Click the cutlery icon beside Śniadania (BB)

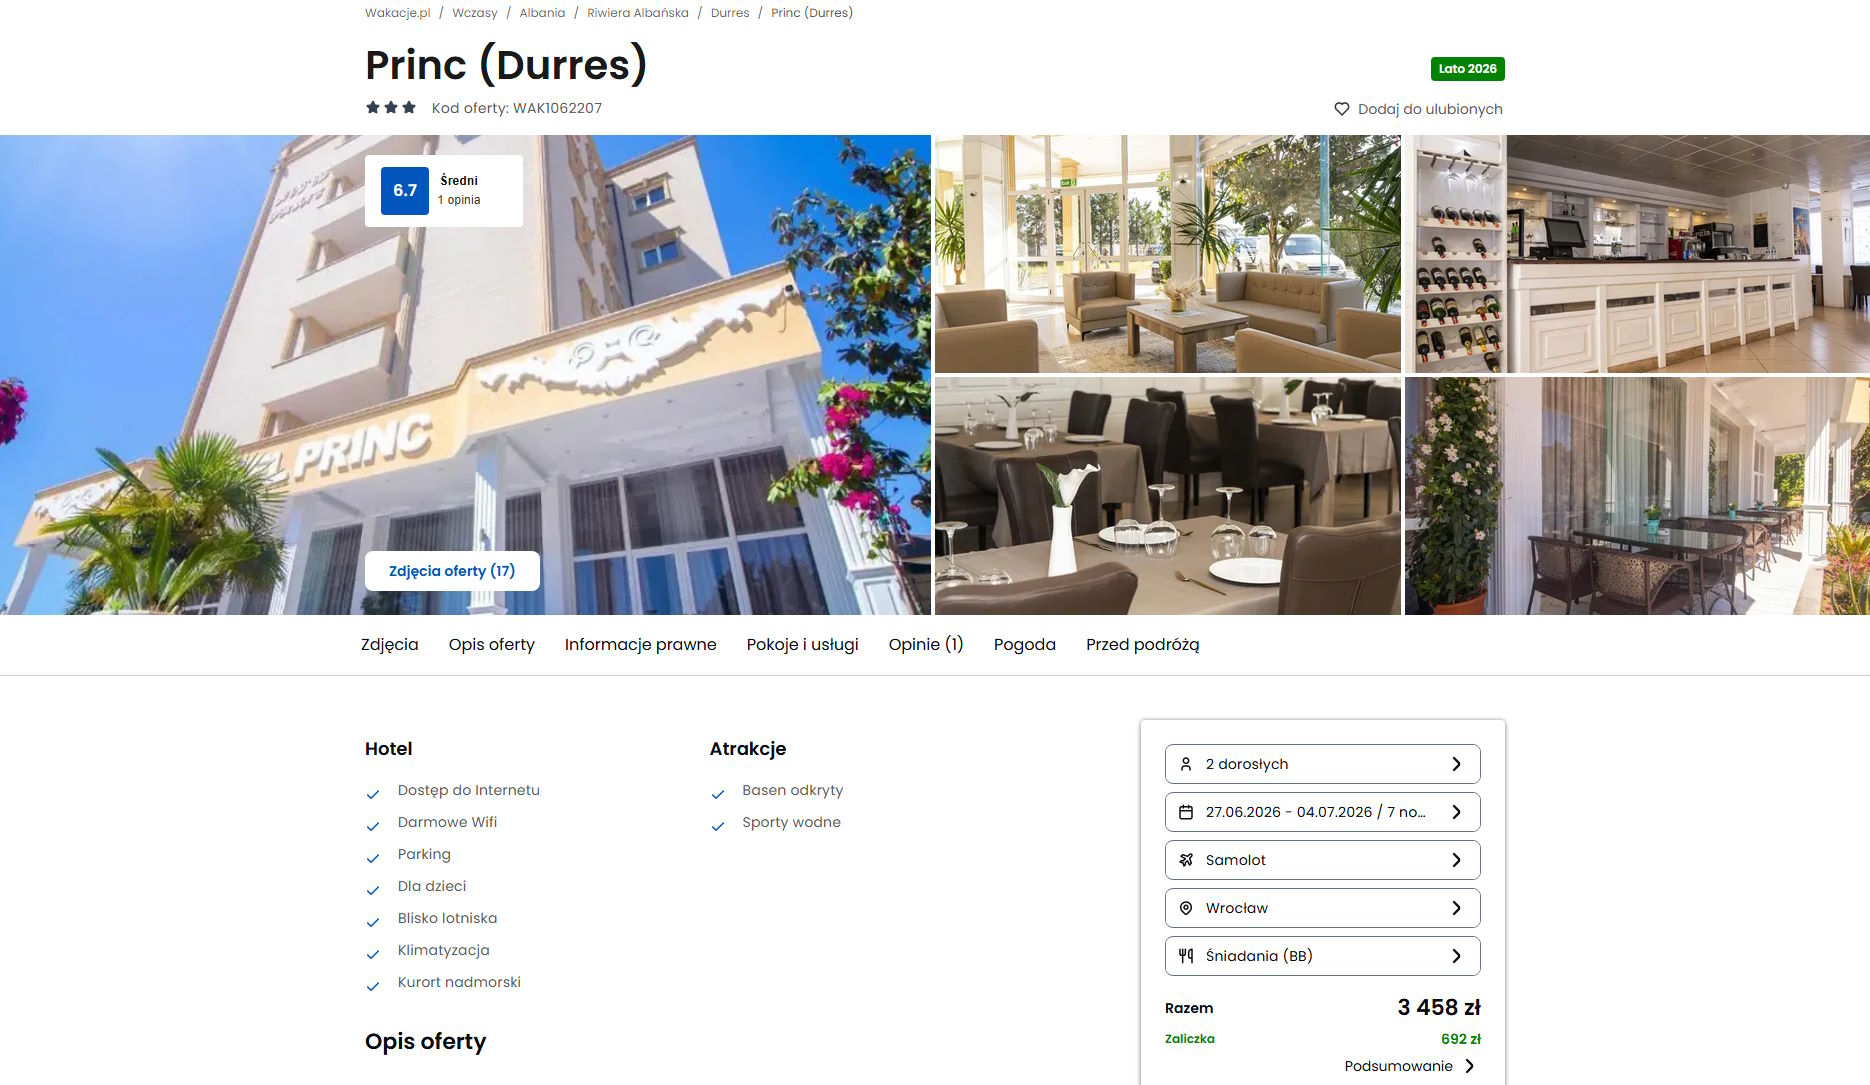[1186, 956]
